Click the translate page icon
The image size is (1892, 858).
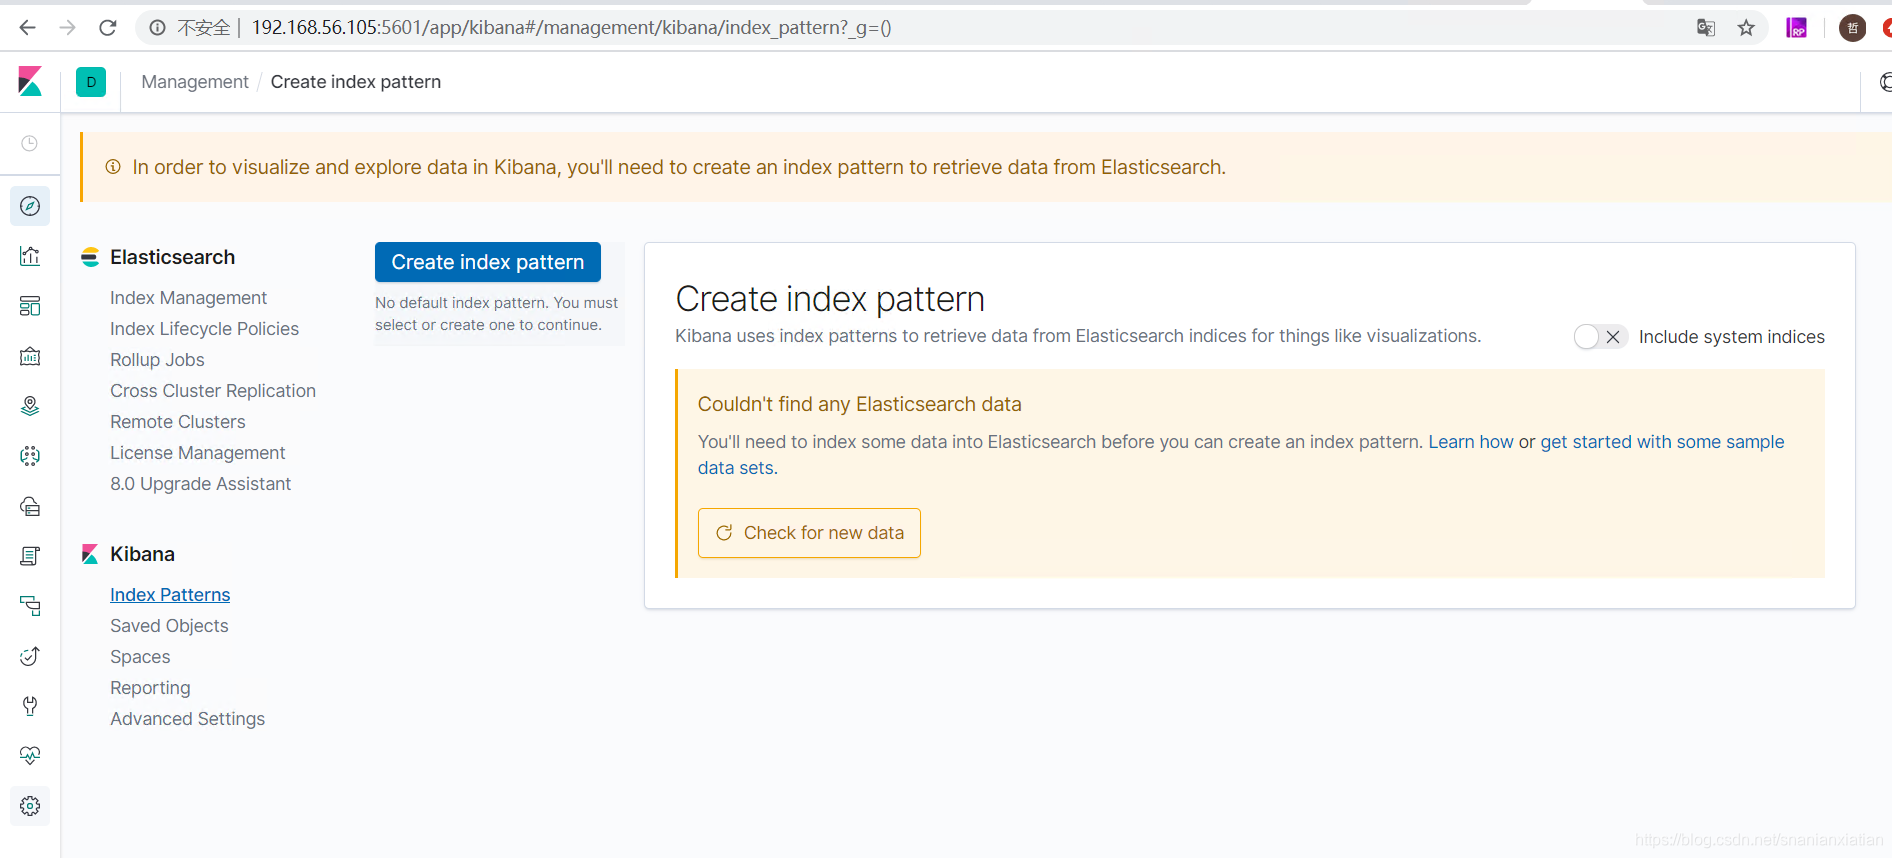click(x=1706, y=28)
